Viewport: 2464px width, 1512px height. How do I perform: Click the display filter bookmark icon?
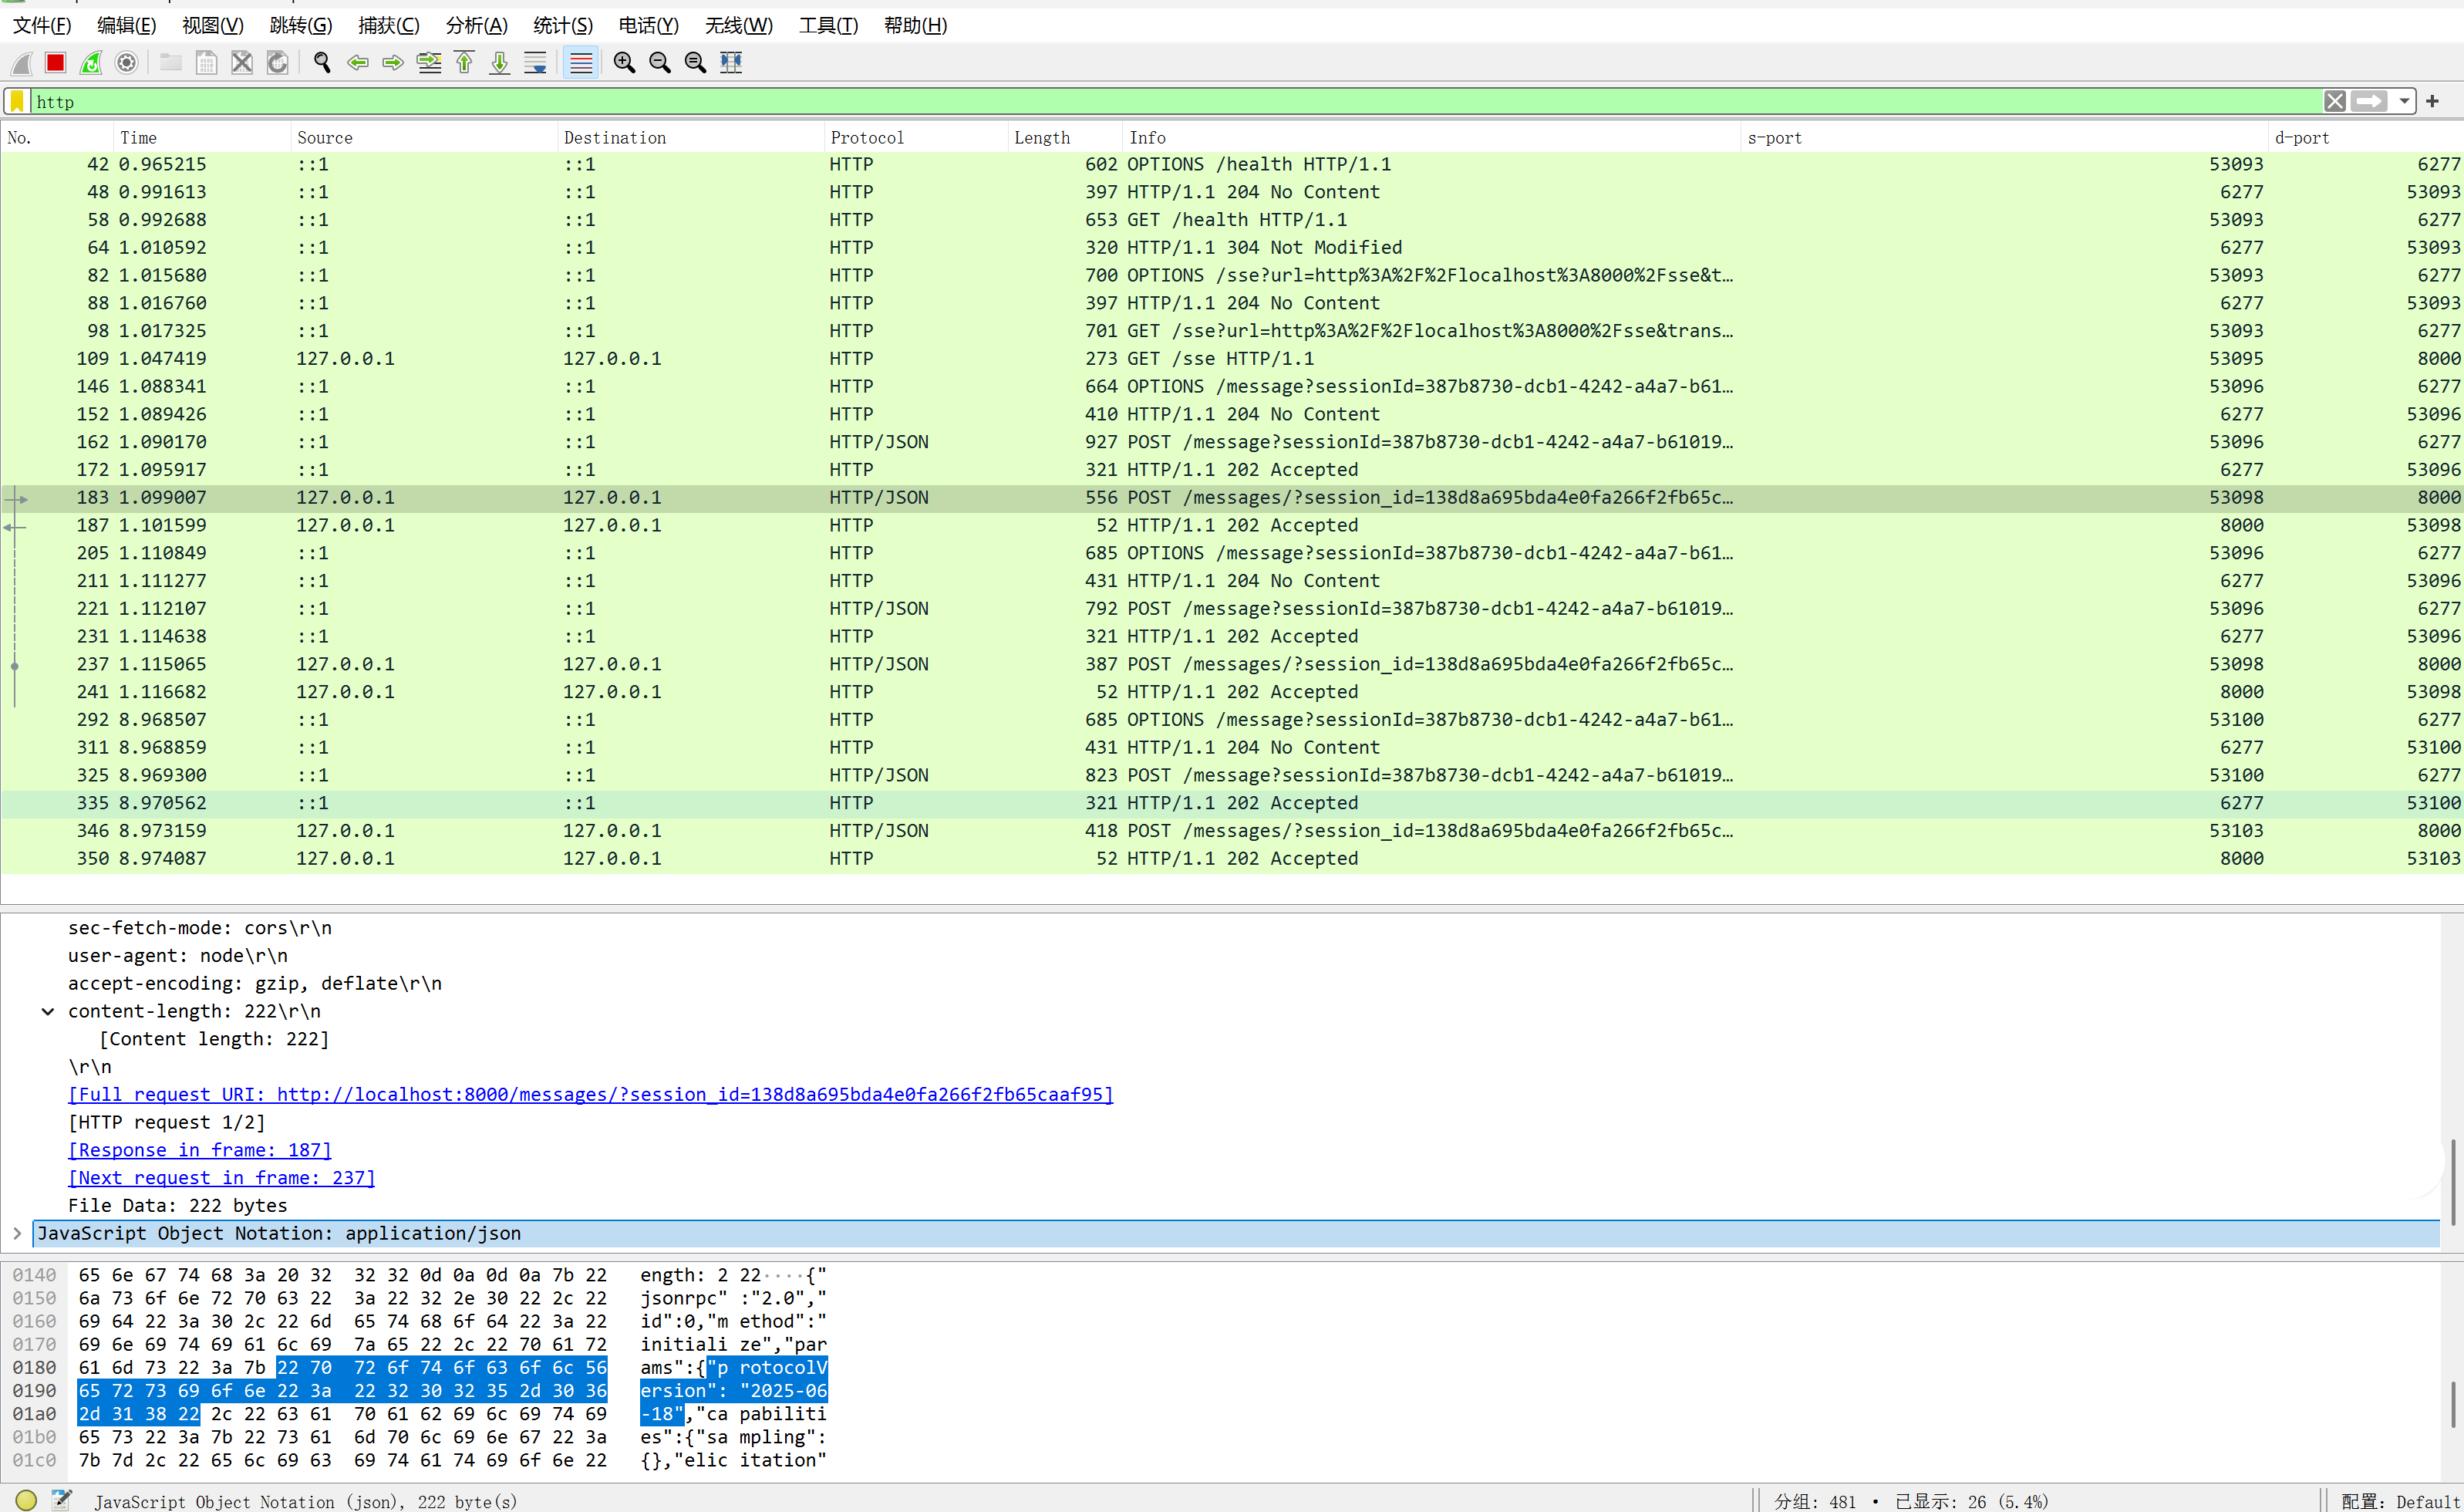(x=18, y=101)
